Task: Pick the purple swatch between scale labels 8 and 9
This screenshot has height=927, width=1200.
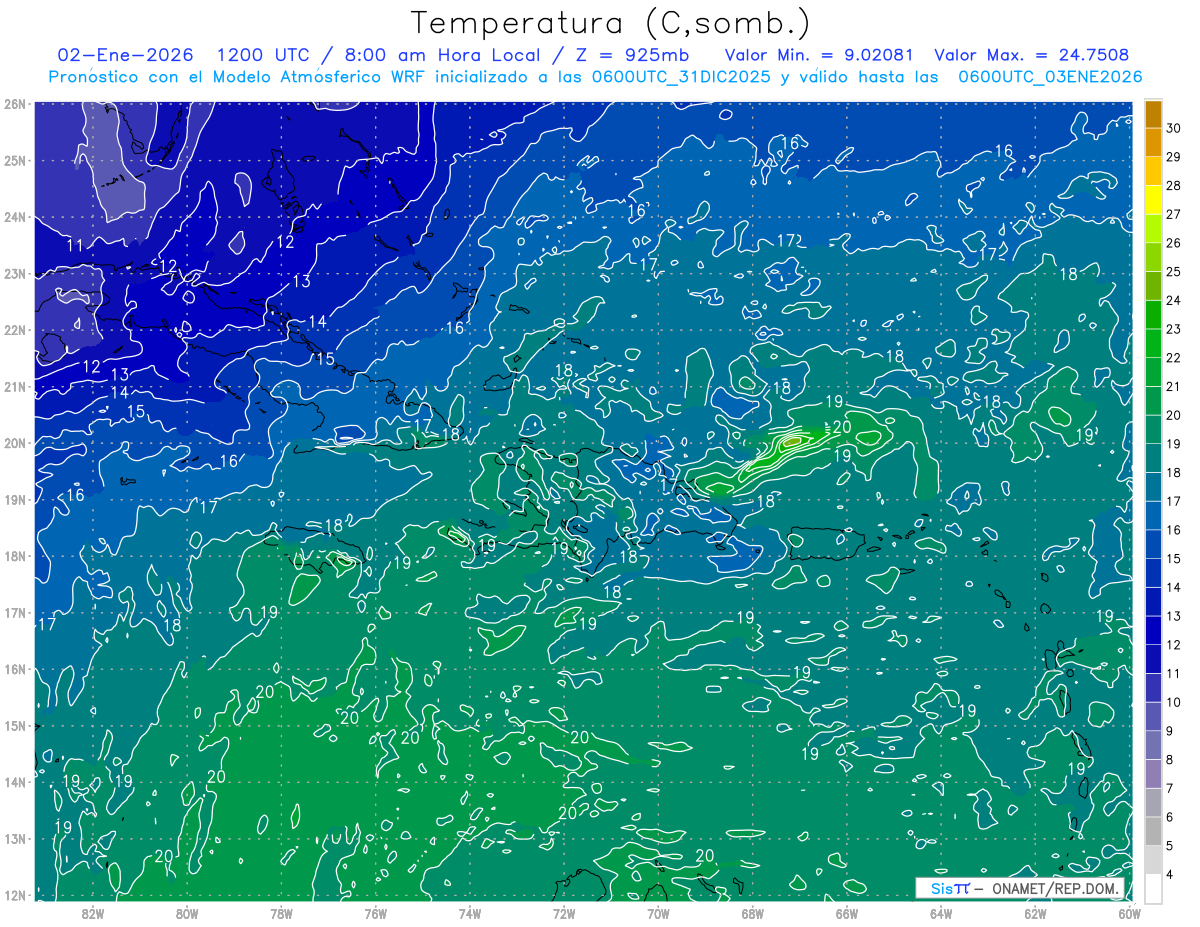Action: click(1153, 745)
